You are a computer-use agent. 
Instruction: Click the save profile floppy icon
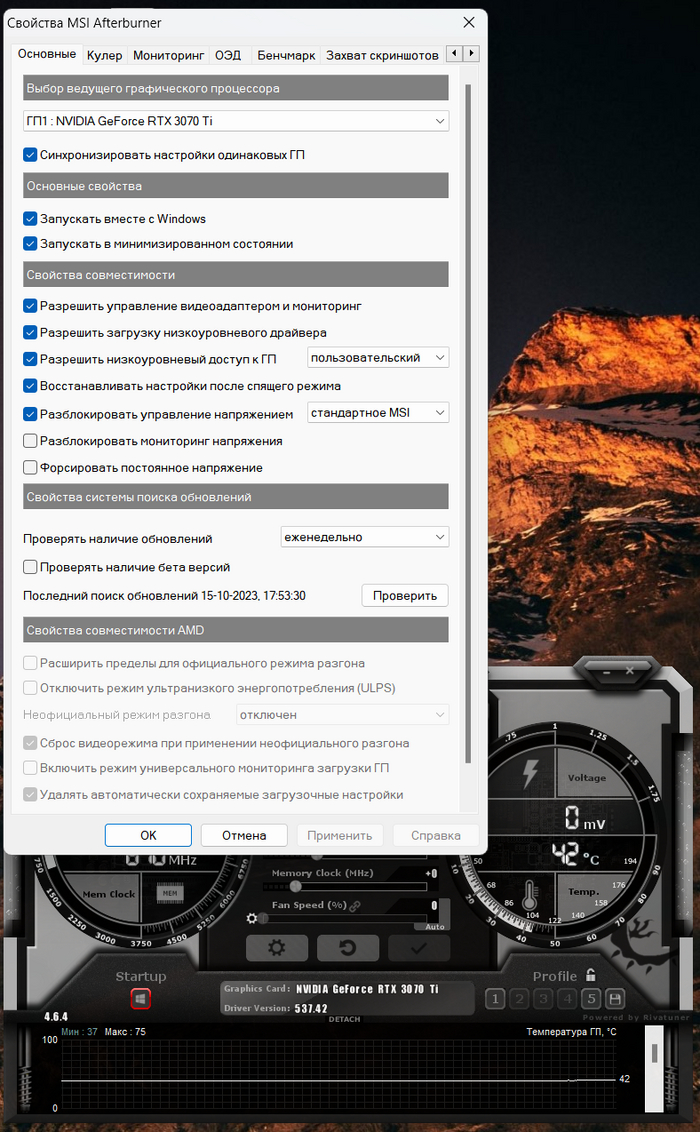pyautogui.click(x=616, y=999)
